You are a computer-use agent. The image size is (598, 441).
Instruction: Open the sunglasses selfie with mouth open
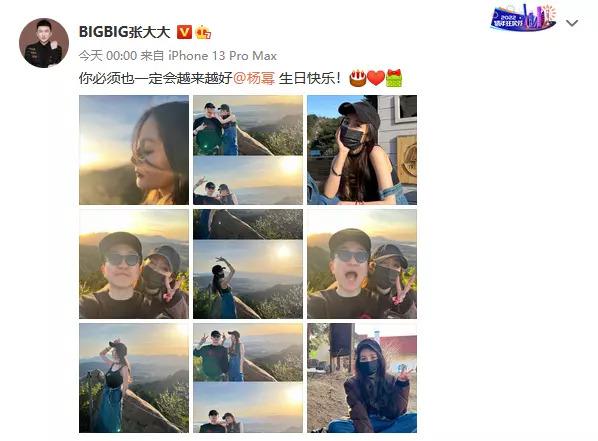(362, 264)
